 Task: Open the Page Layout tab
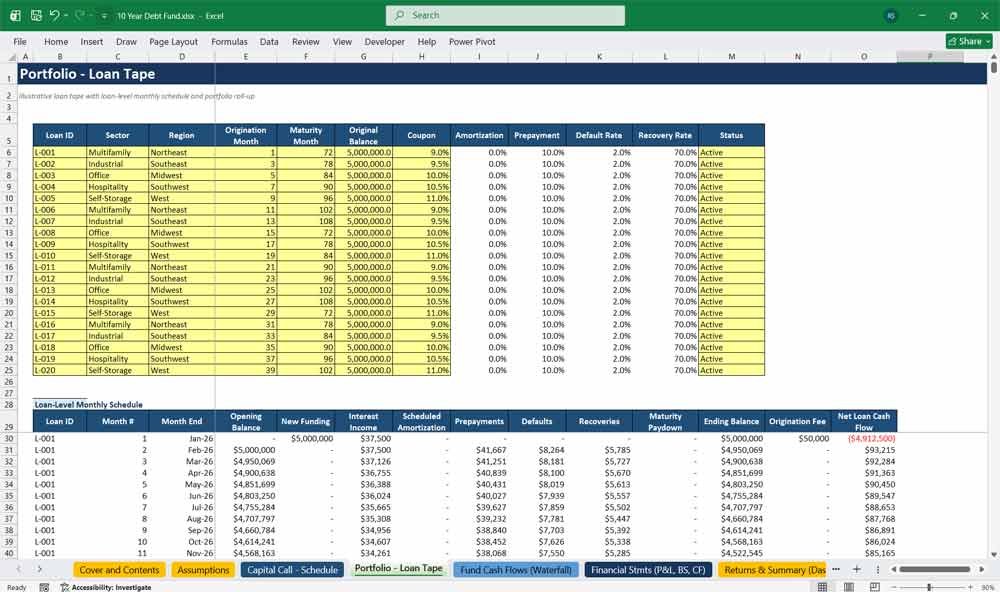tap(173, 41)
